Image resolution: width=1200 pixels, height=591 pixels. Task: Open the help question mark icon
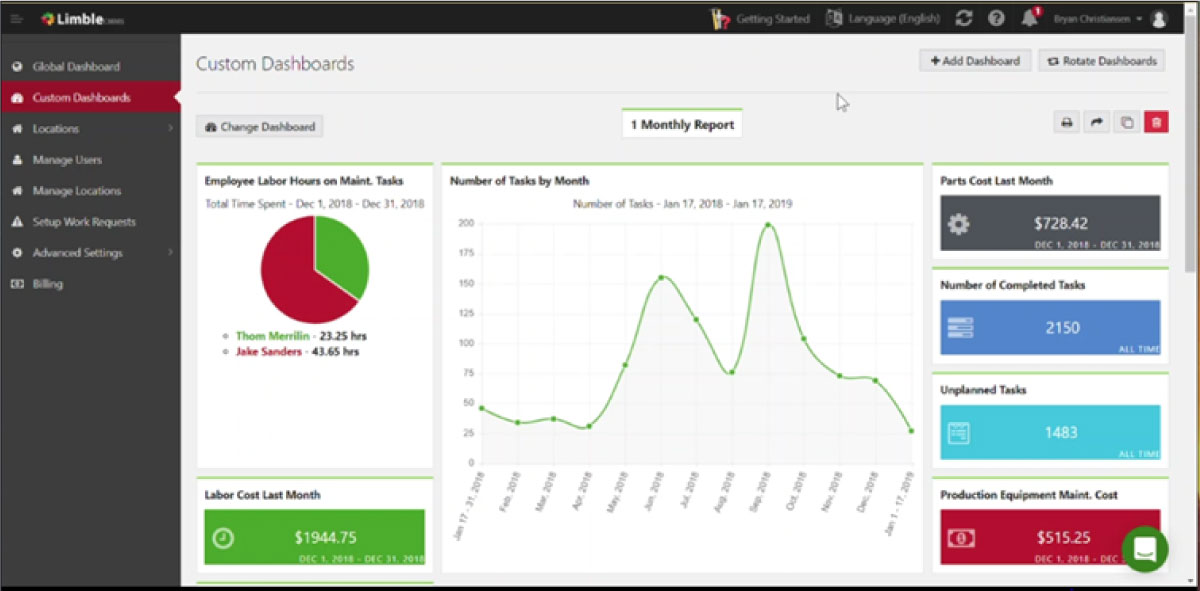pos(996,18)
